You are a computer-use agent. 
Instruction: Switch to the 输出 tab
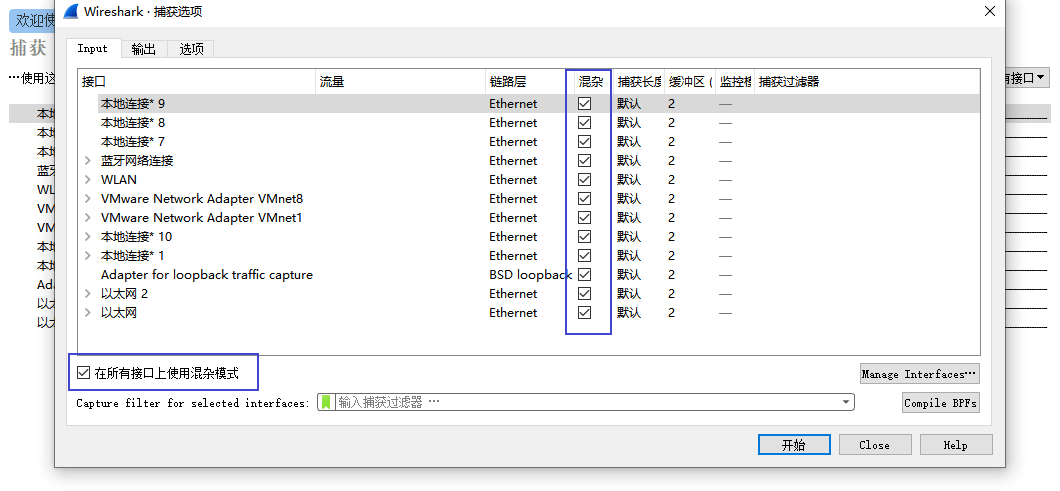(144, 49)
